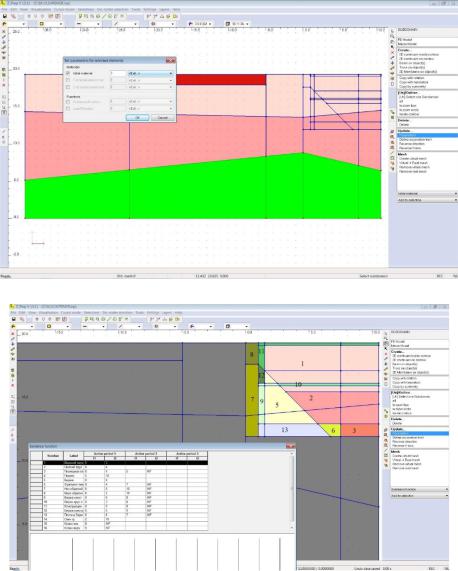This screenshot has height=571, width=458.
Task: Open the highlighted Initial material dropdown
Action: pyautogui.click(x=150, y=74)
